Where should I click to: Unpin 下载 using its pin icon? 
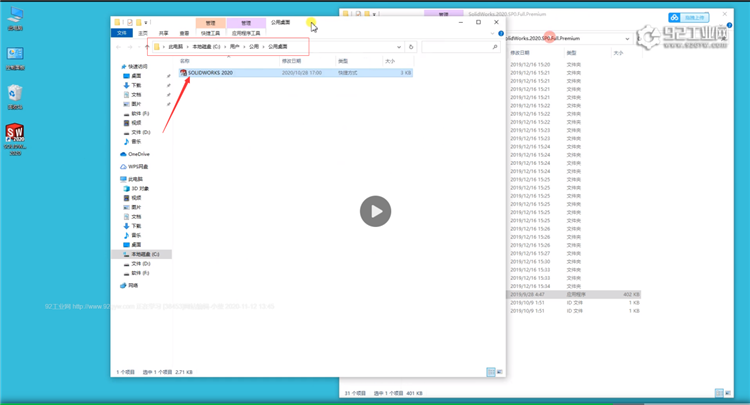[x=168, y=85]
